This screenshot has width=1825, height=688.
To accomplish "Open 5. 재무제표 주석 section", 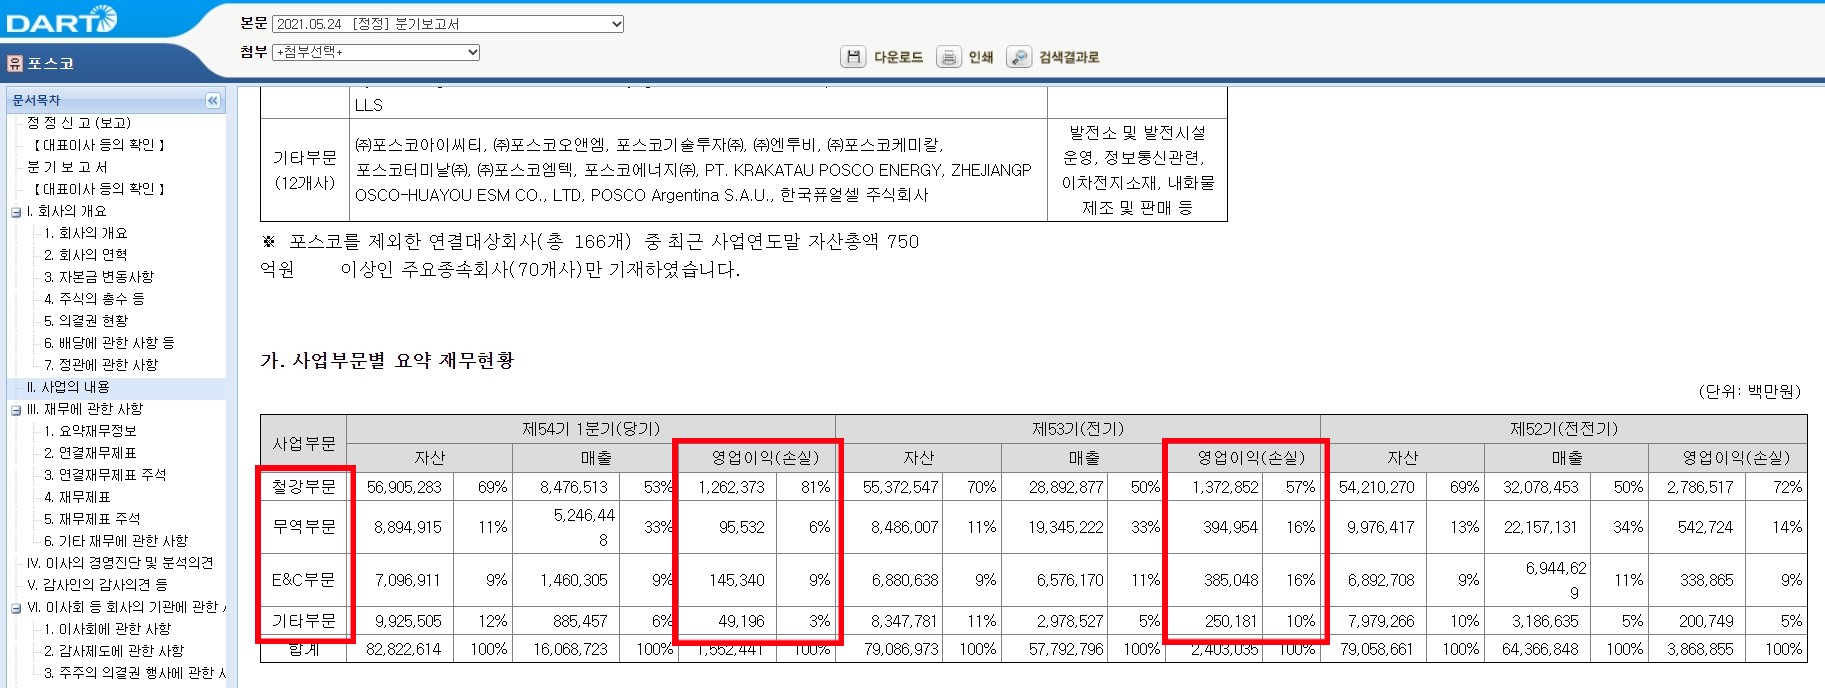I will [92, 519].
